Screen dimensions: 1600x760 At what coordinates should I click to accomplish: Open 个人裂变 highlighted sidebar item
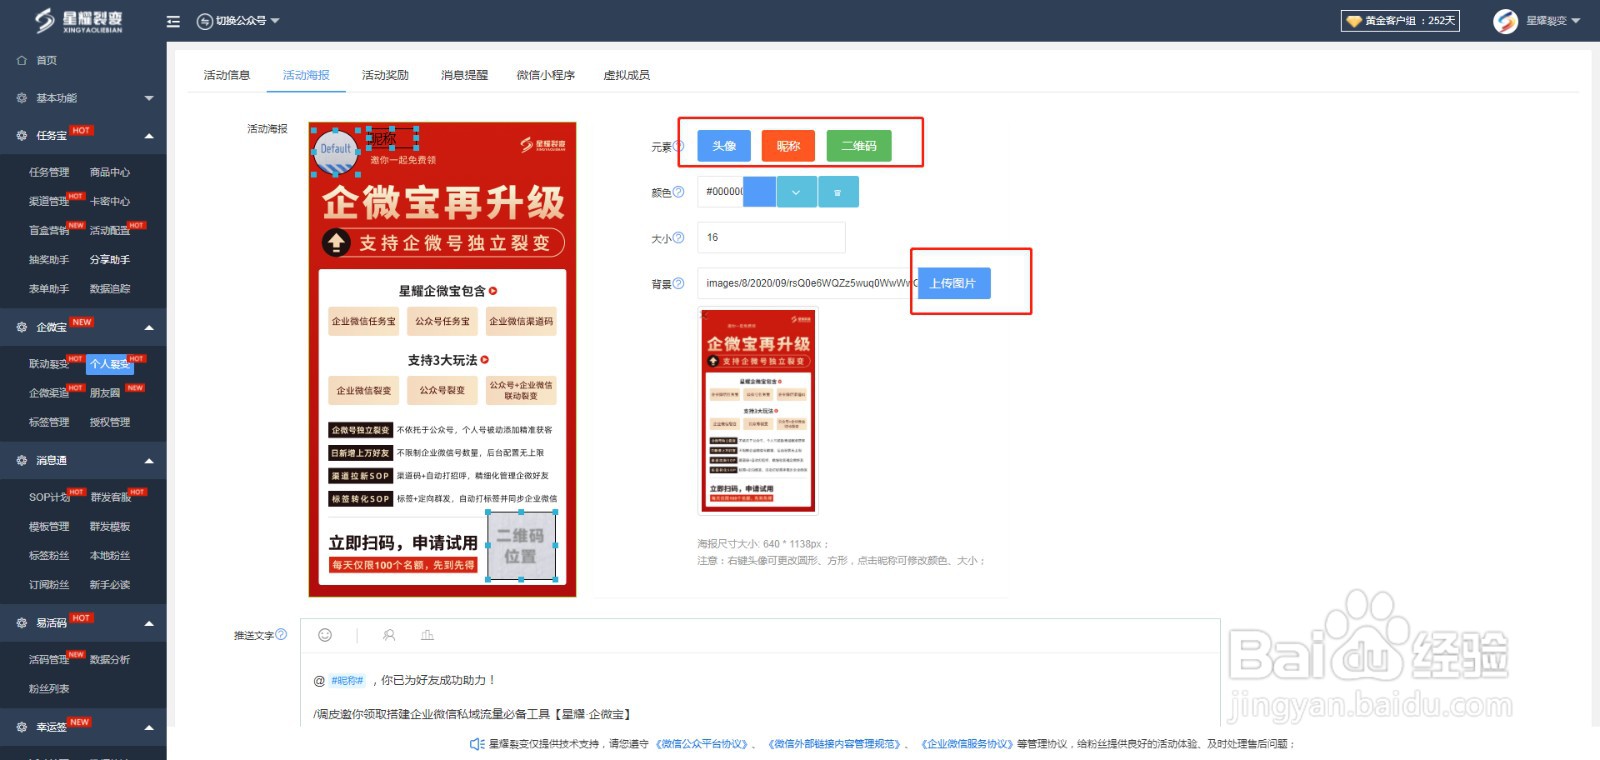[110, 364]
